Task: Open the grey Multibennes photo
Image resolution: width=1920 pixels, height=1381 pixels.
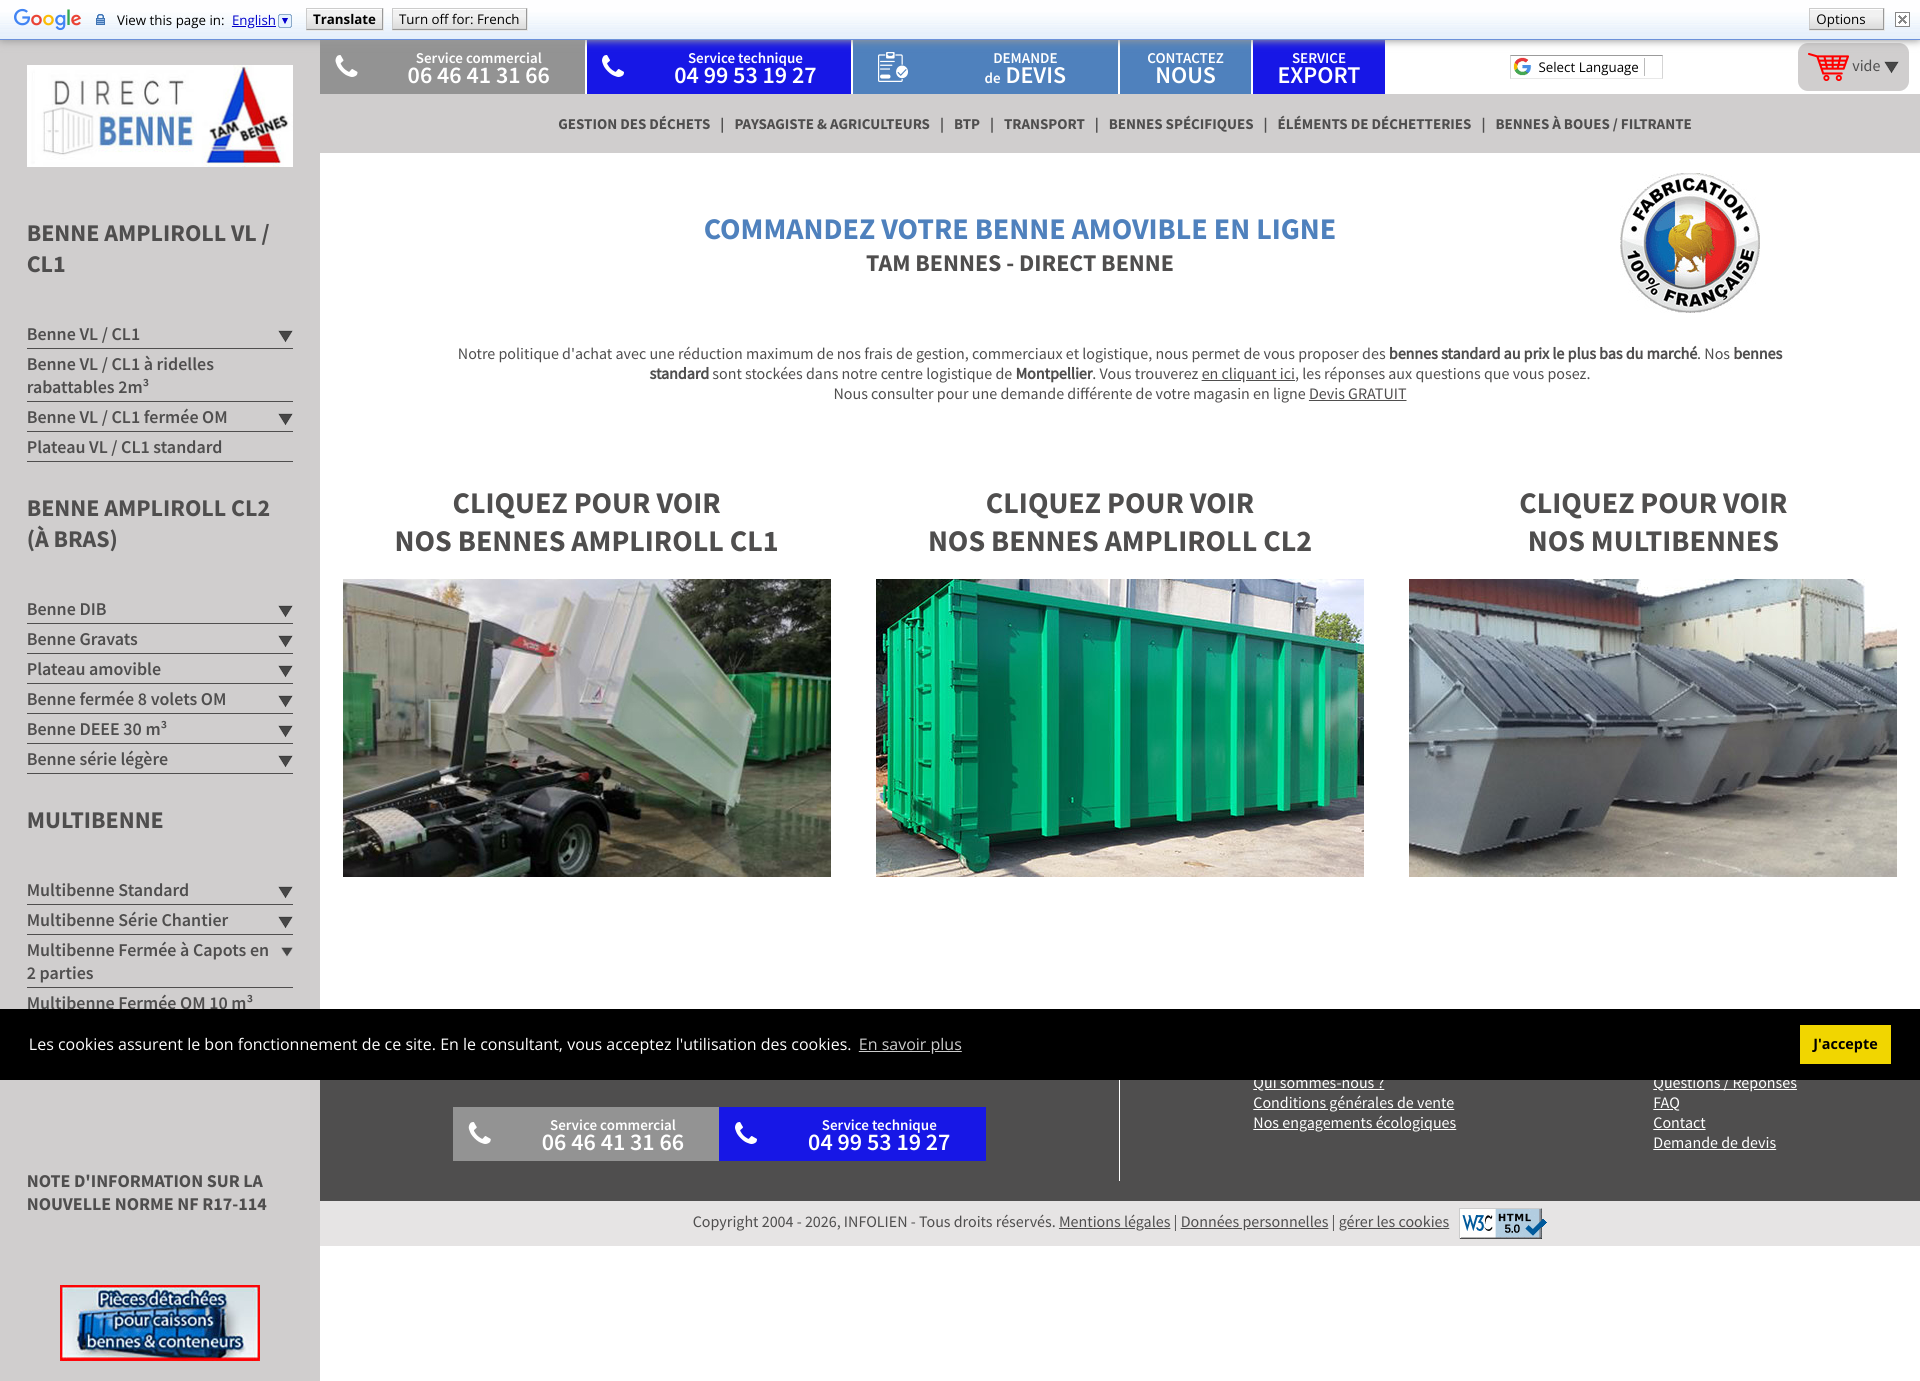Action: click(1653, 728)
